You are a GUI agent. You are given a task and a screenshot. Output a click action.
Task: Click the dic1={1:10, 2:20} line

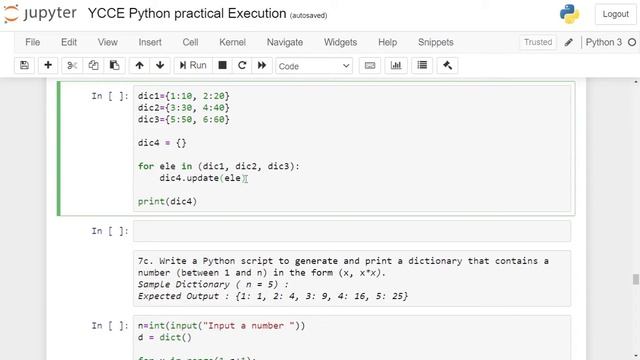pos(184,96)
